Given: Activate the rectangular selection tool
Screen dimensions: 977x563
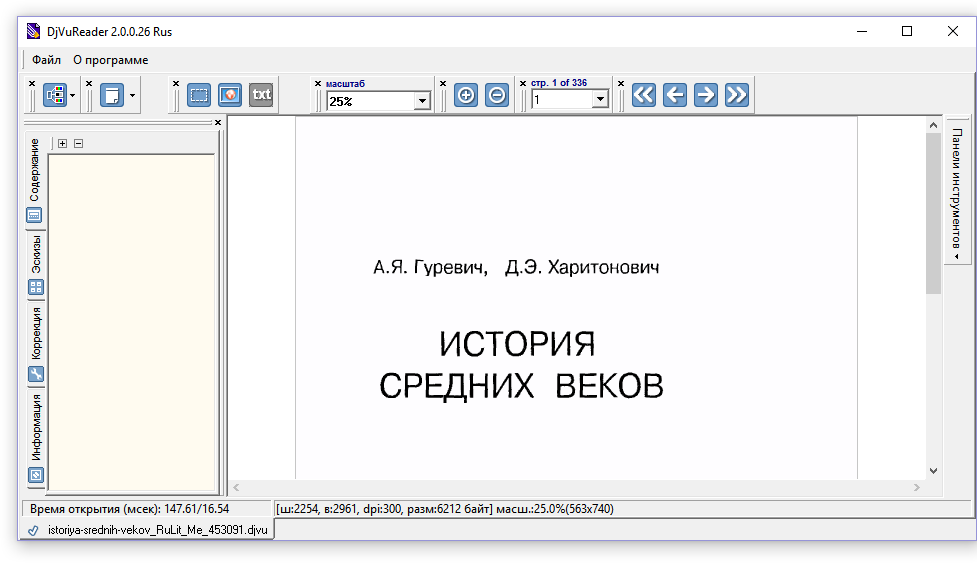Looking at the screenshot, I should click(200, 95).
